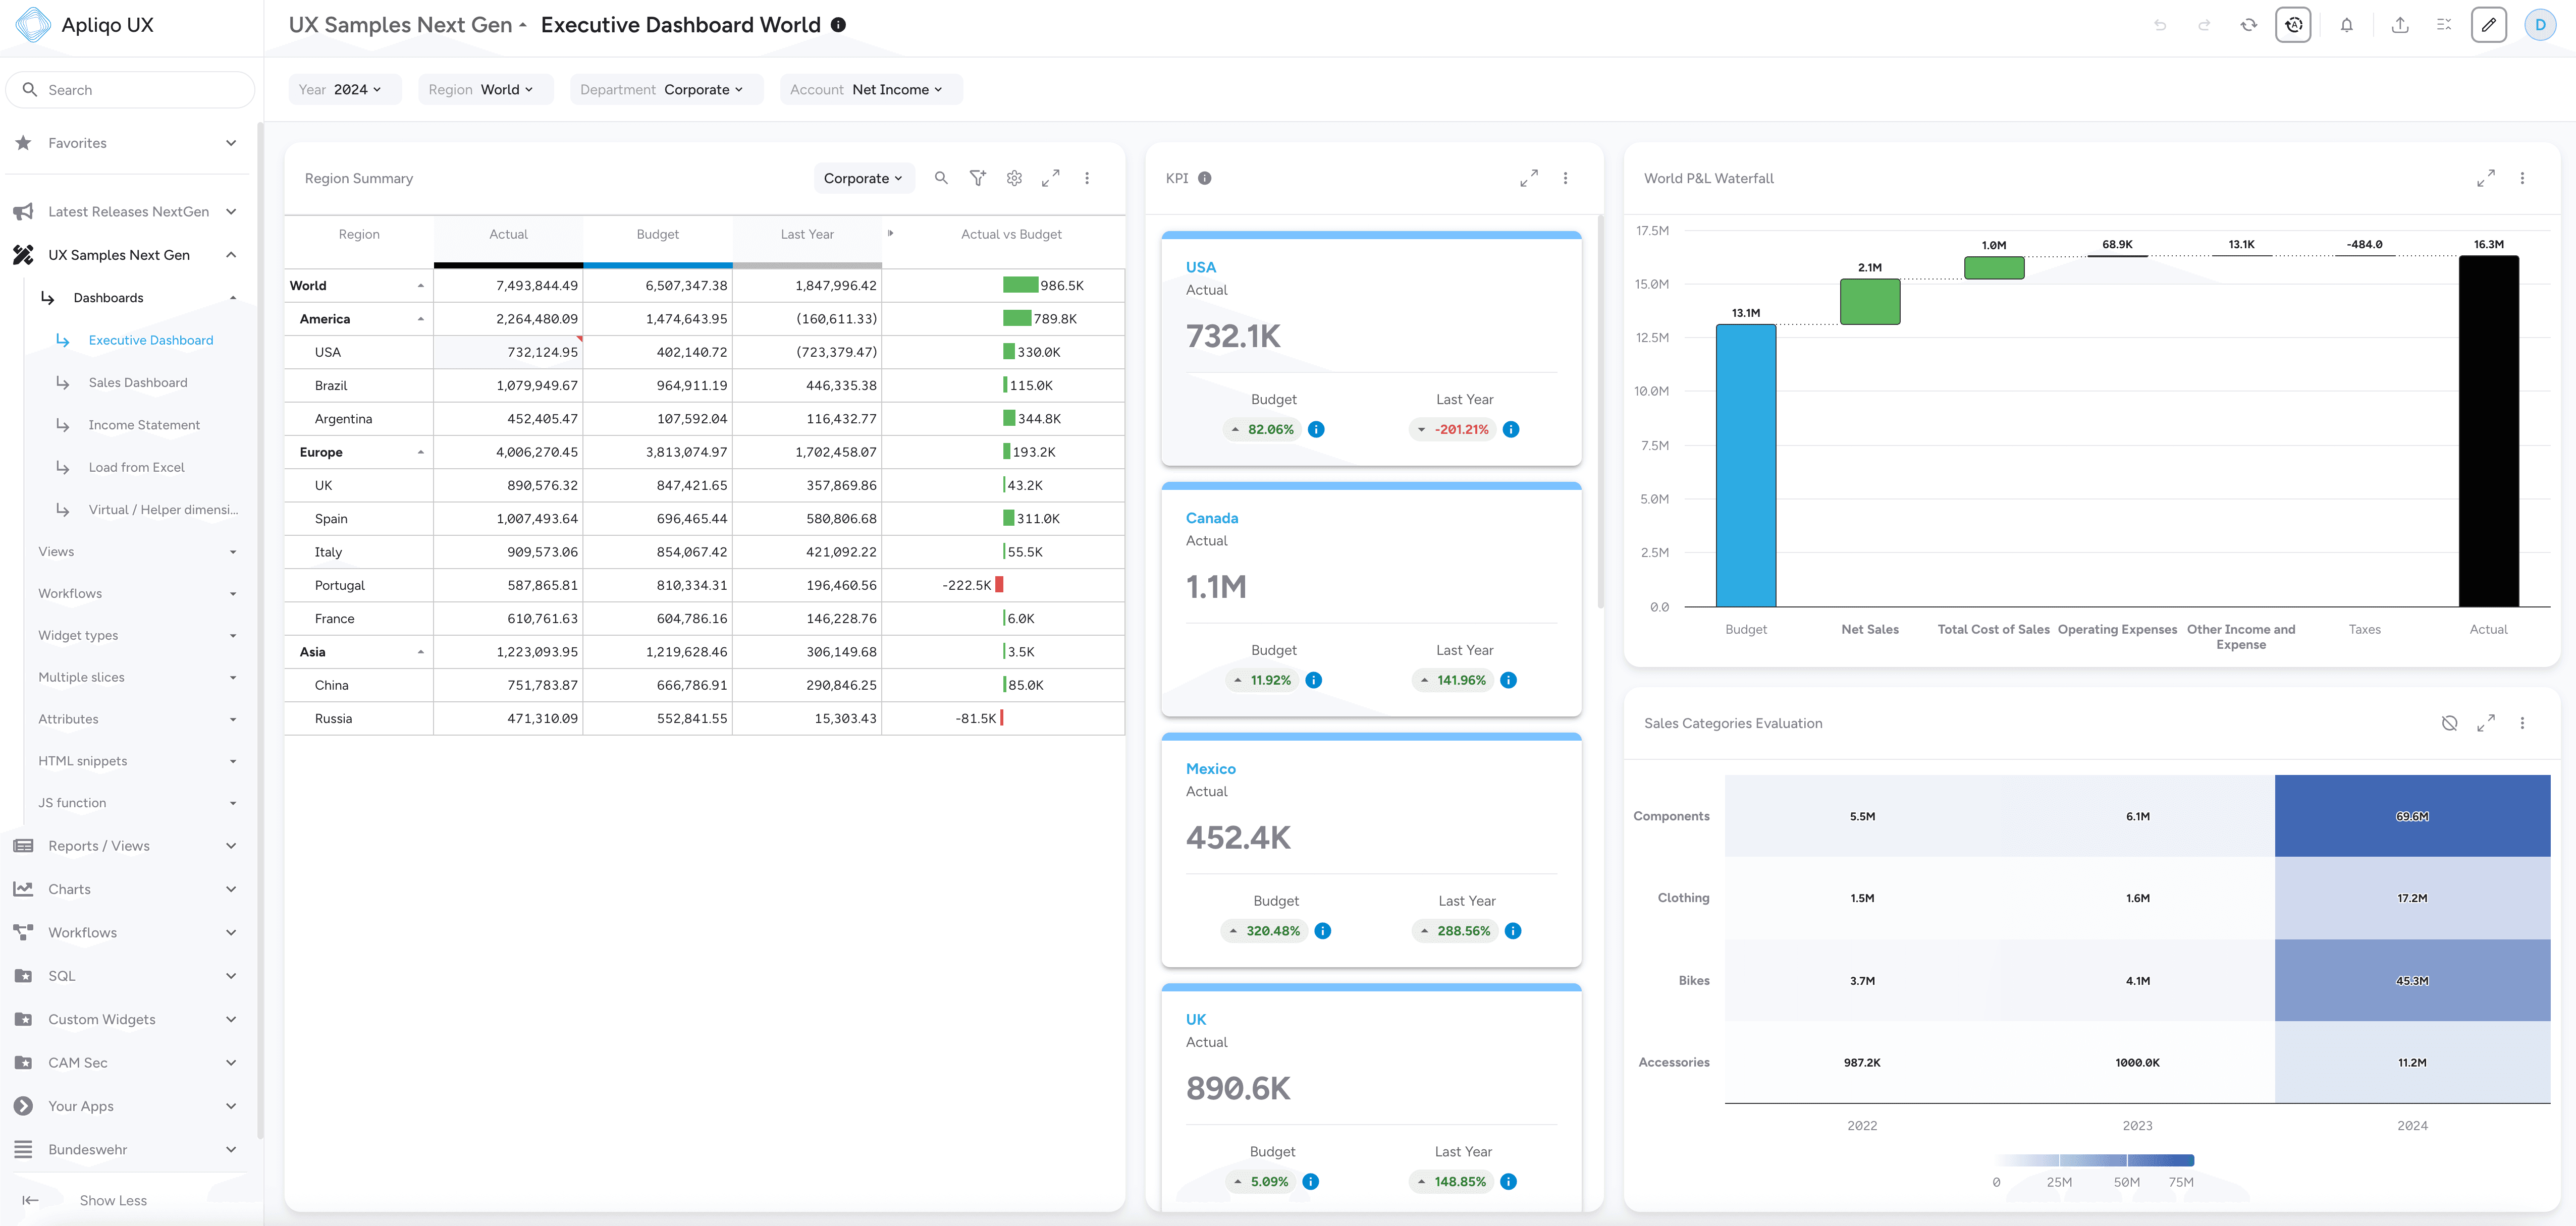
Task: Collapse the Europe row in the table
Action: (420, 452)
